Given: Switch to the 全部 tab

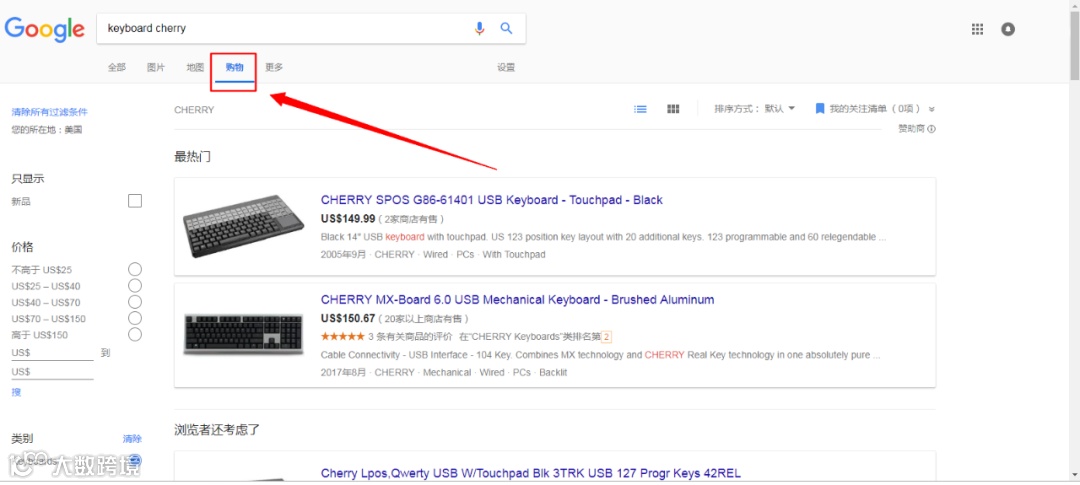Looking at the screenshot, I should 116,68.
